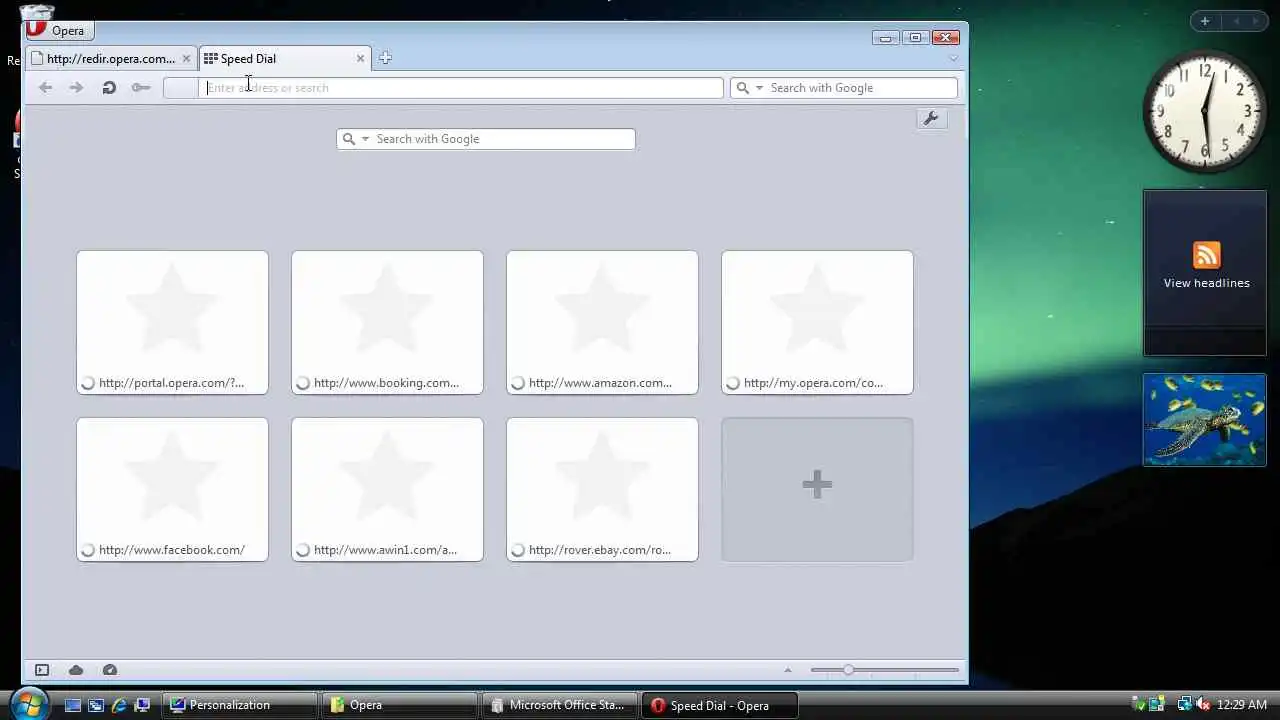The height and width of the screenshot is (720, 1280).
Task: Close the Speed Dial tab
Action: 360,59
